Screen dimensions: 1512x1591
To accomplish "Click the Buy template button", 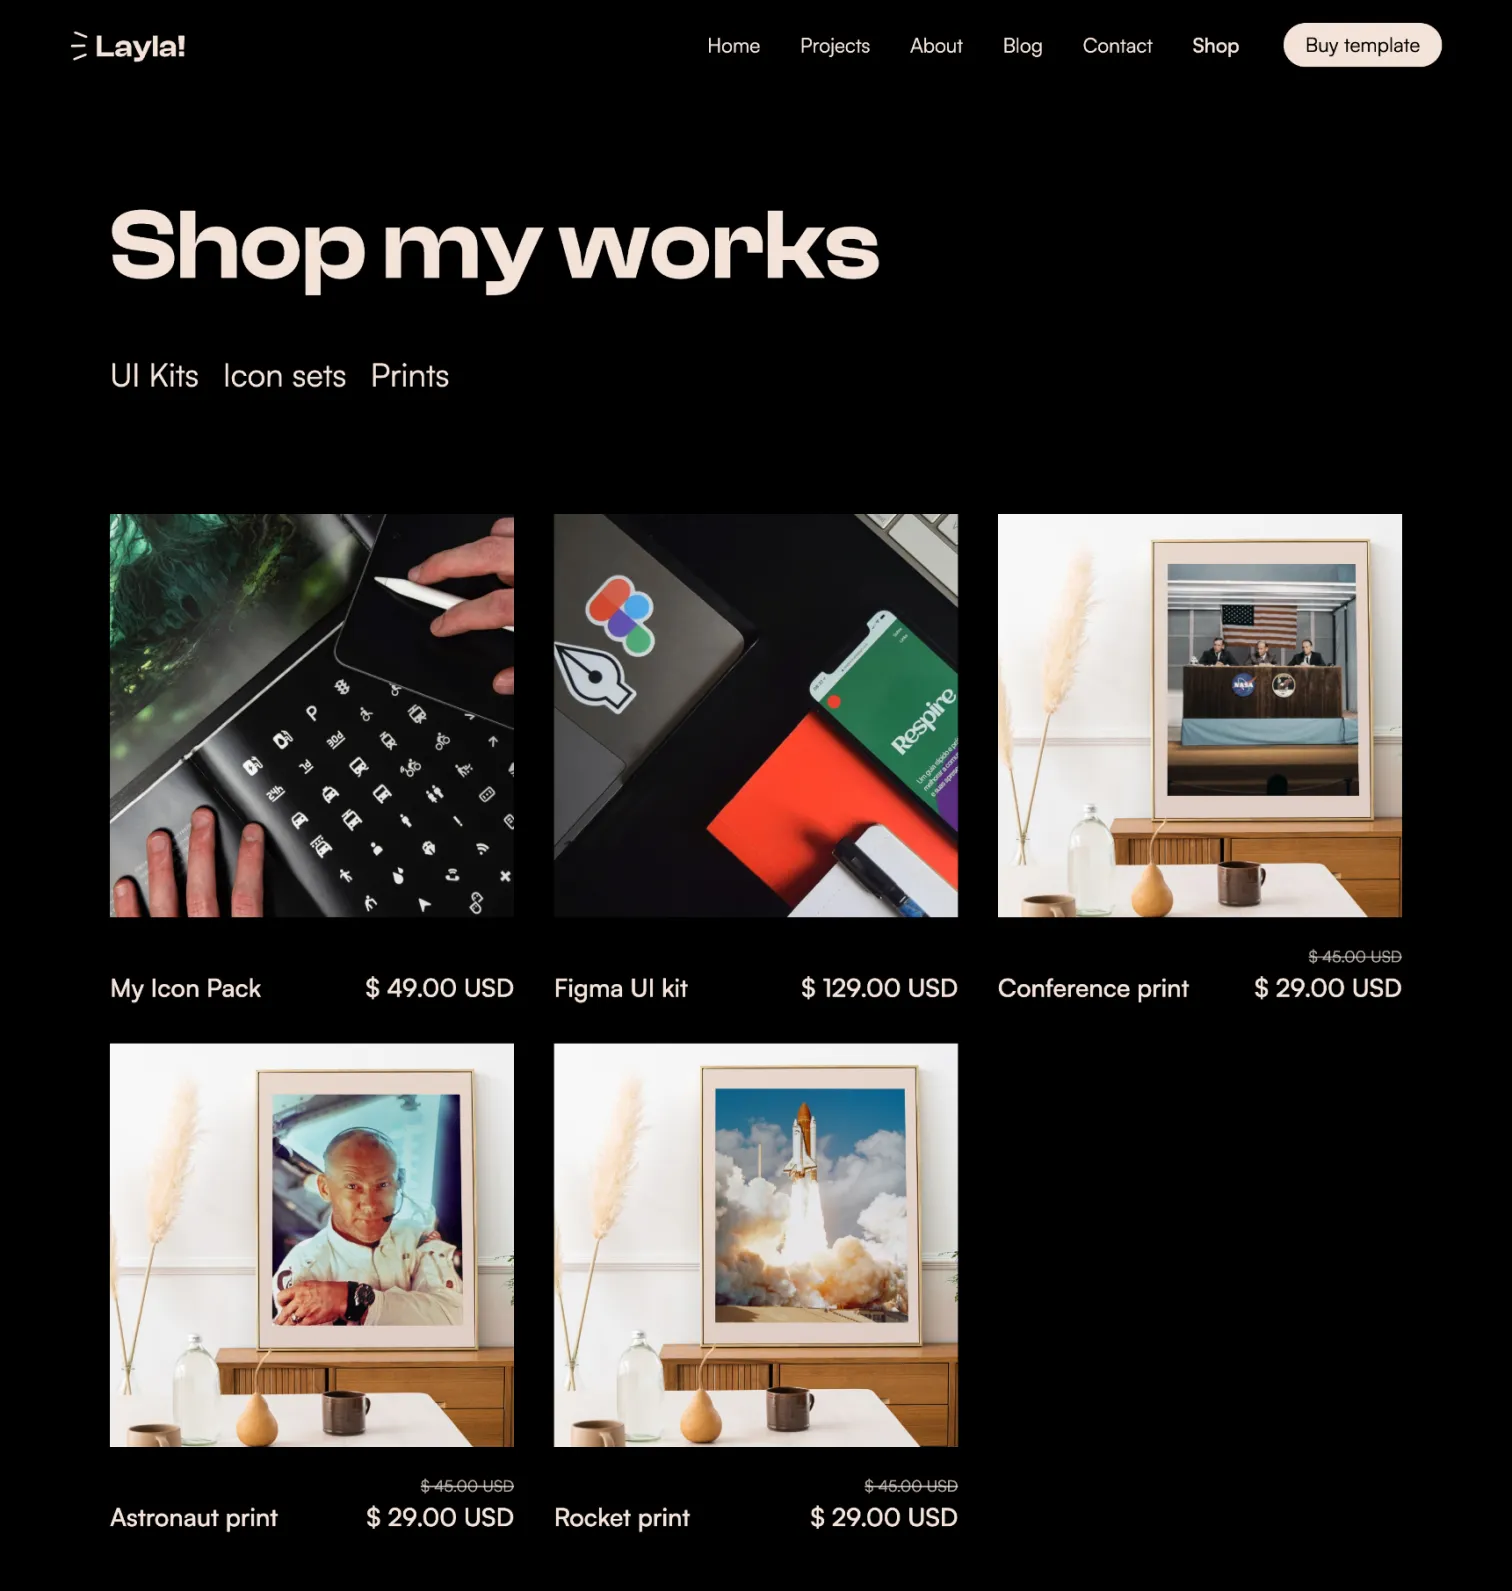I will pyautogui.click(x=1362, y=45).
